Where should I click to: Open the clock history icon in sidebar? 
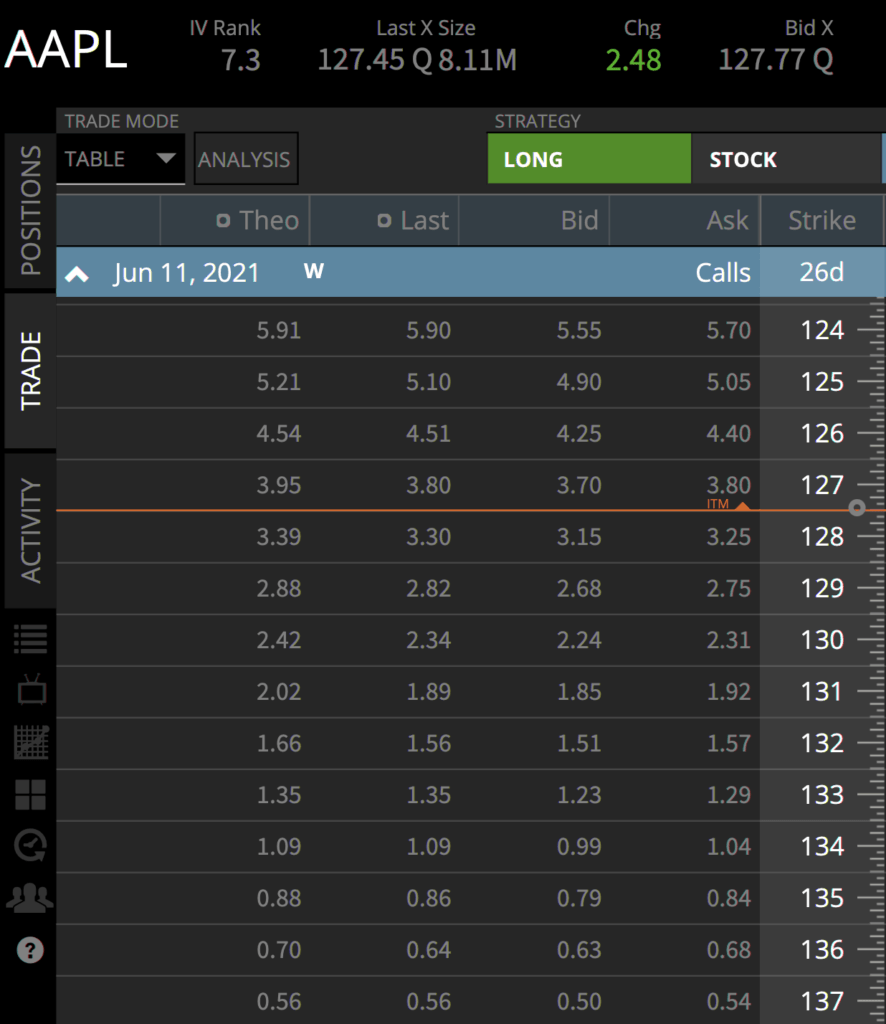coord(31,846)
